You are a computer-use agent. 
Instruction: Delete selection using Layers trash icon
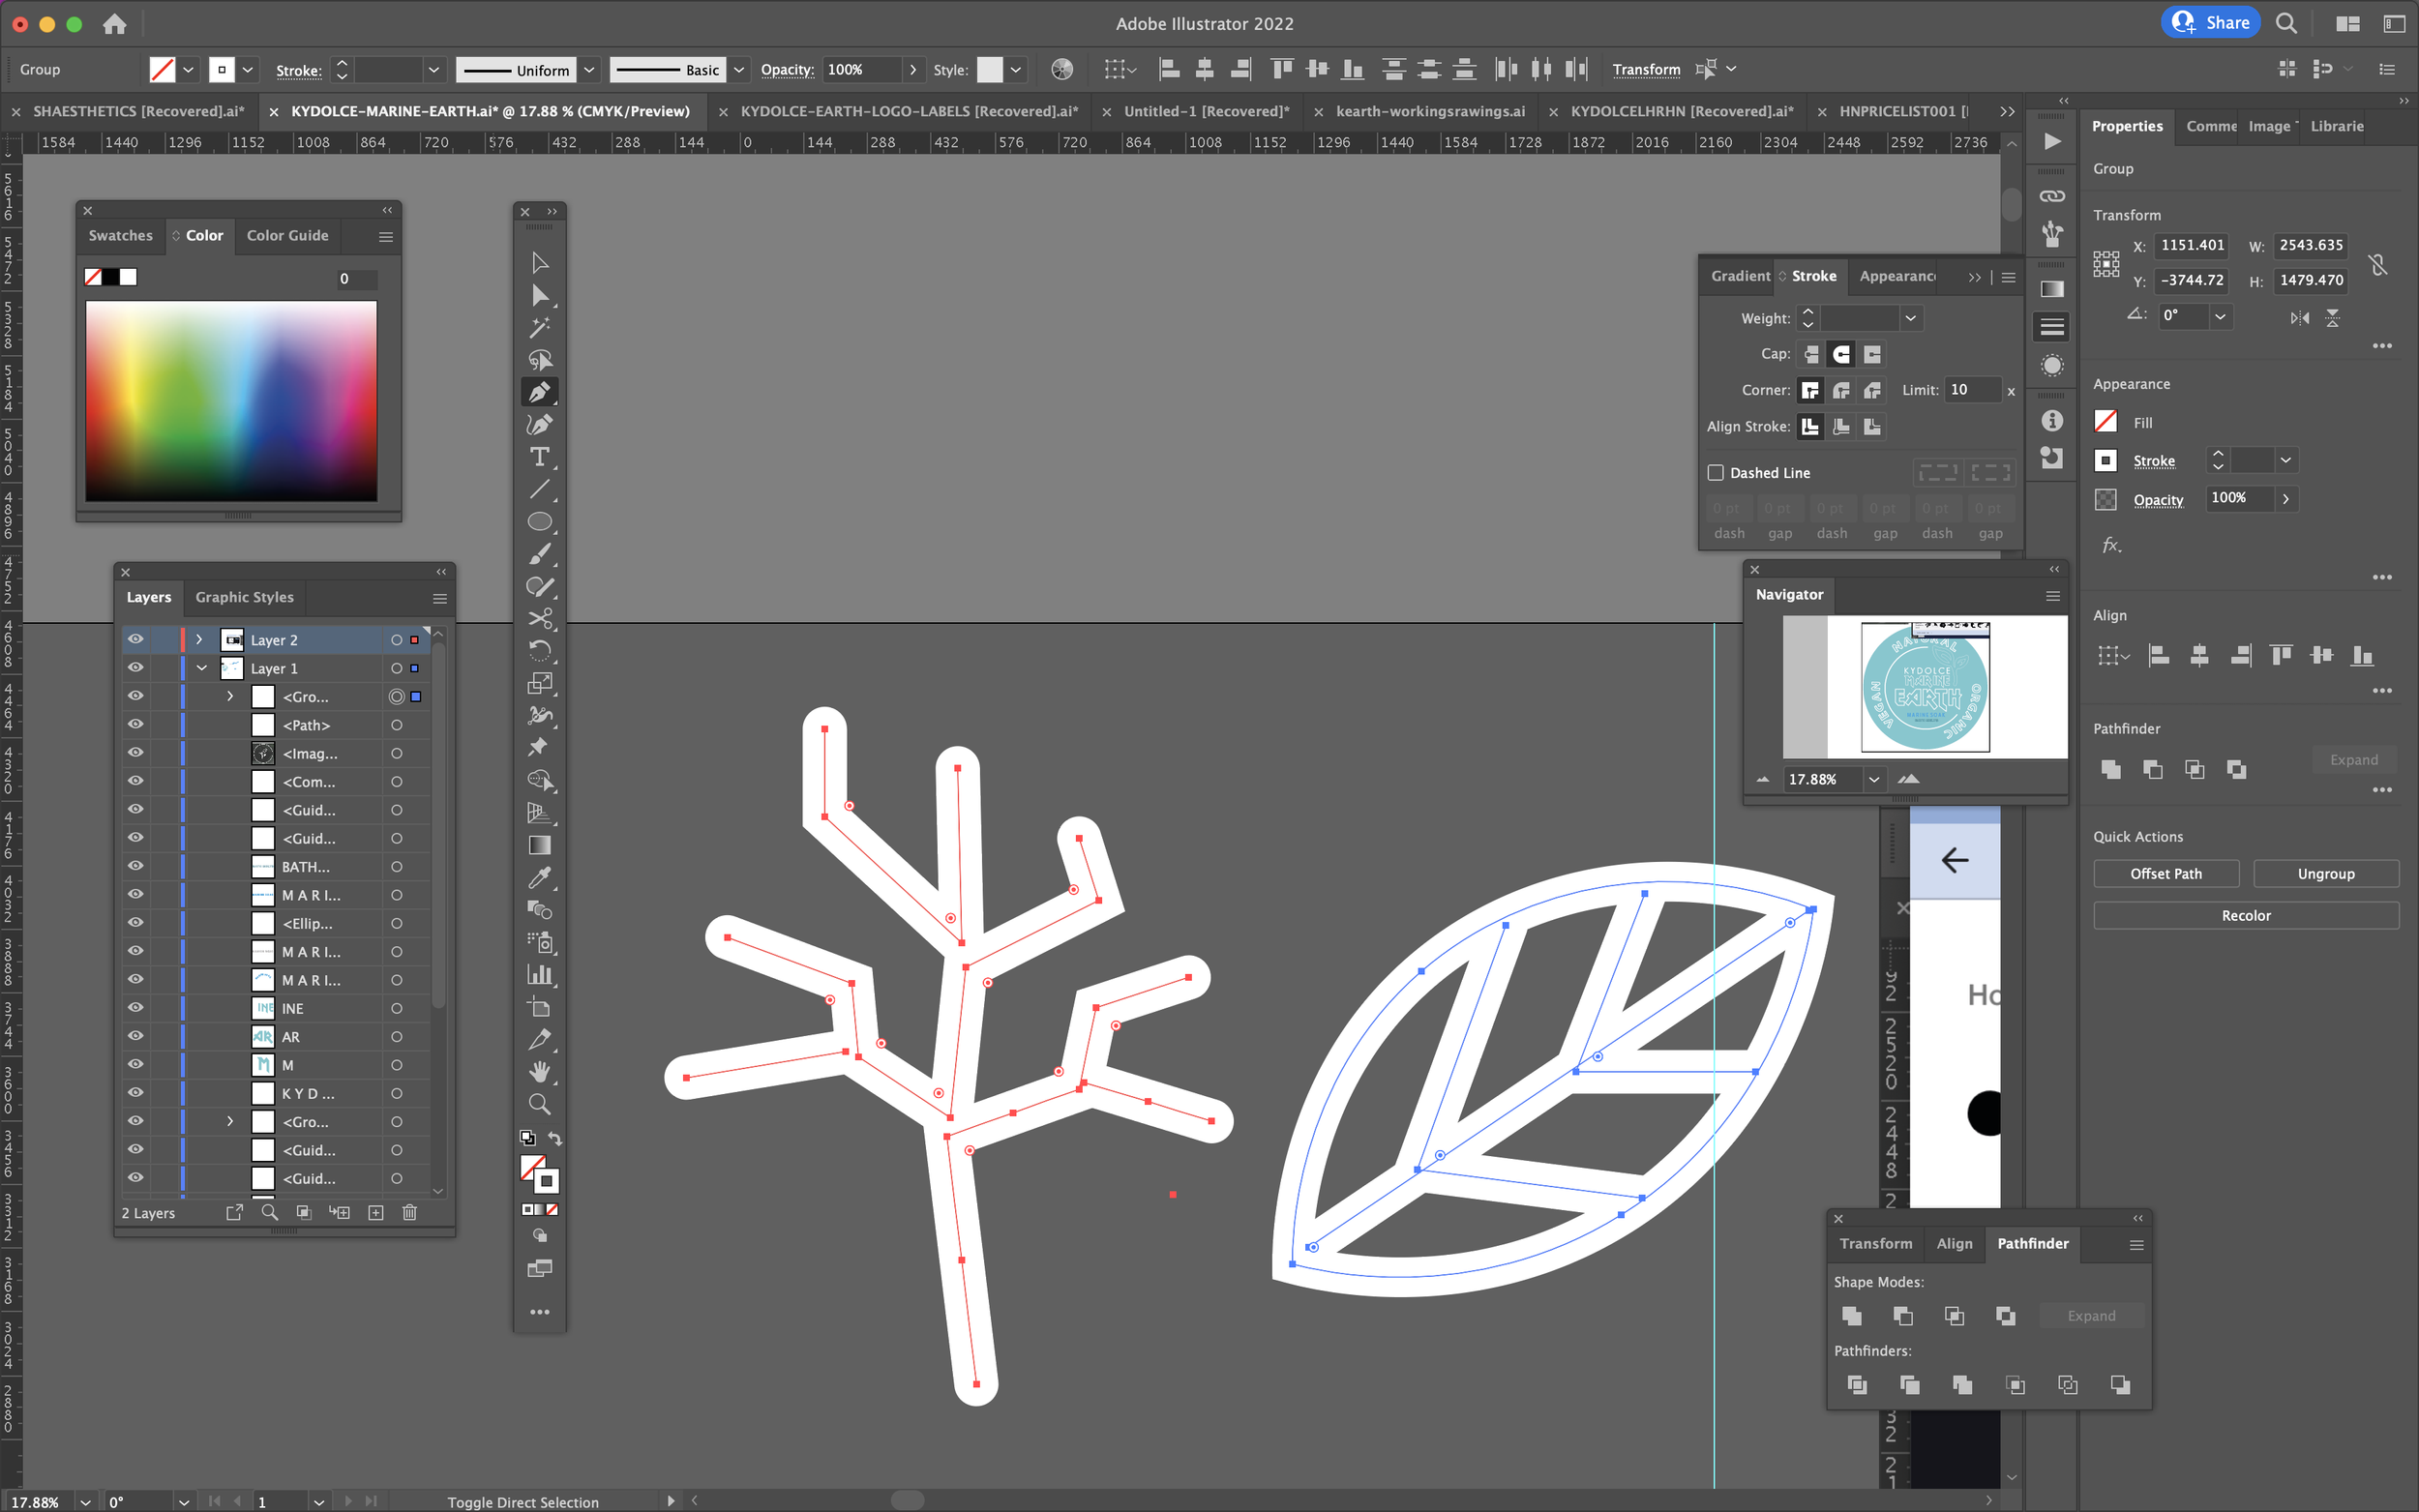(409, 1212)
